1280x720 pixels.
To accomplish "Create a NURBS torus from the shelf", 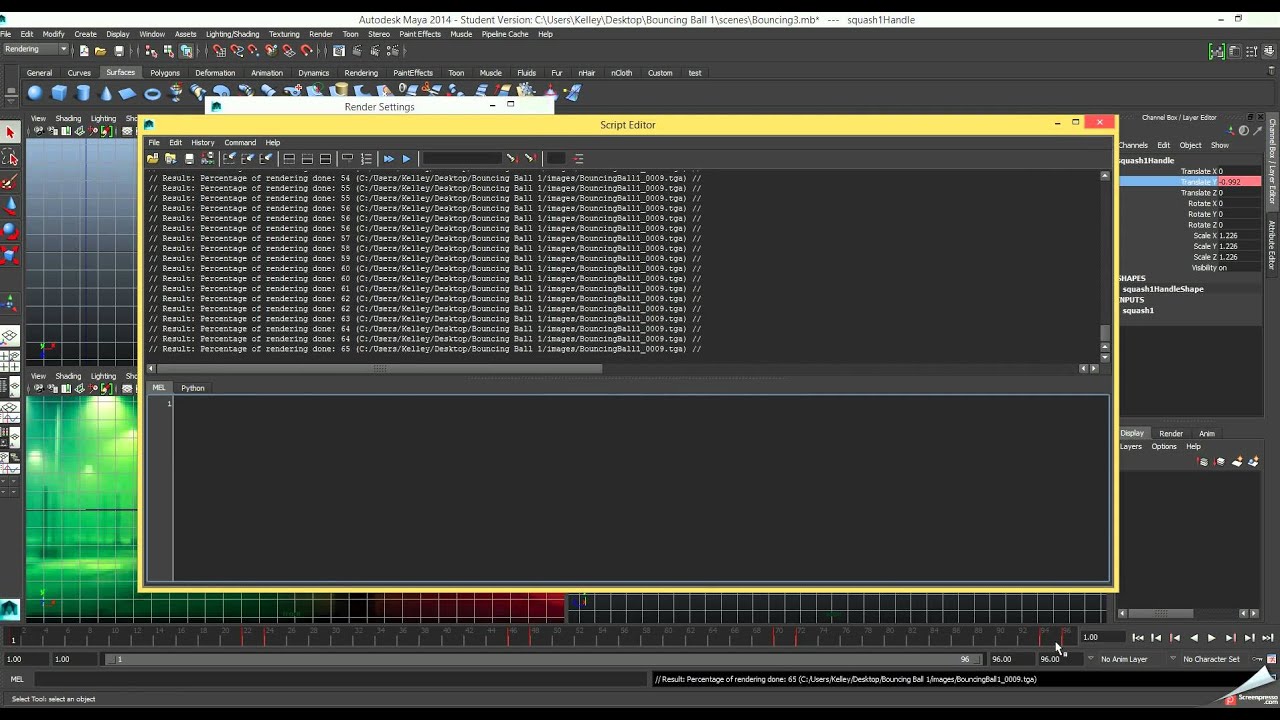I will [x=152, y=93].
